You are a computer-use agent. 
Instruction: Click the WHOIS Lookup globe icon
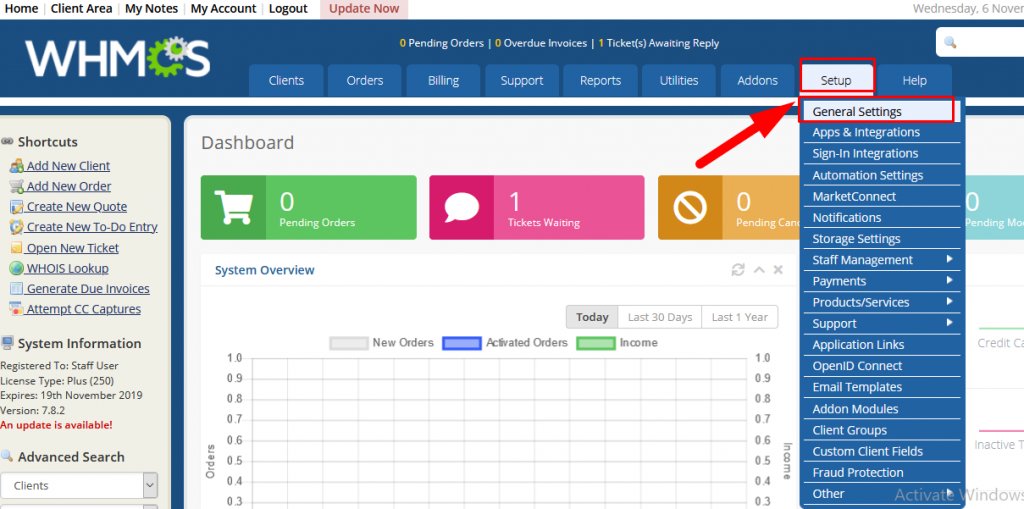[16, 269]
